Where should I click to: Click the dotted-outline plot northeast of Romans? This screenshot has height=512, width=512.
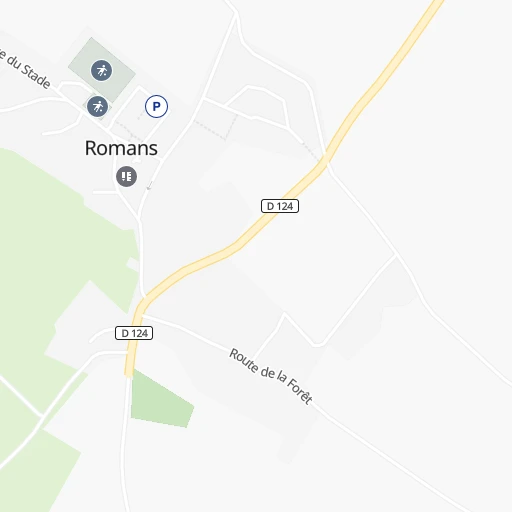point(217,125)
